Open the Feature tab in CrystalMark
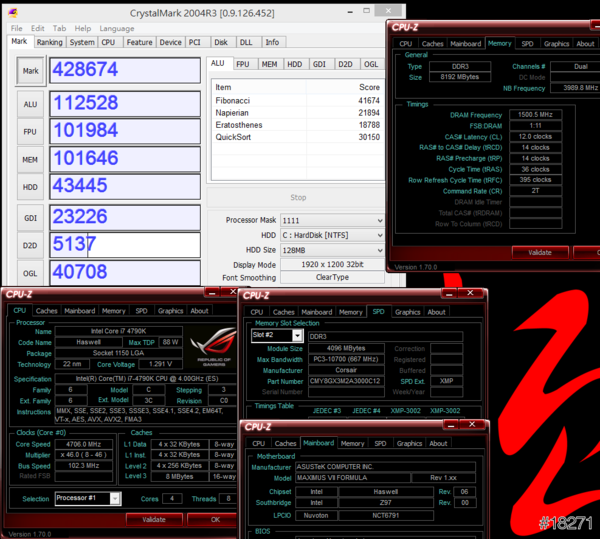This screenshot has height=539, width=600. point(139,42)
